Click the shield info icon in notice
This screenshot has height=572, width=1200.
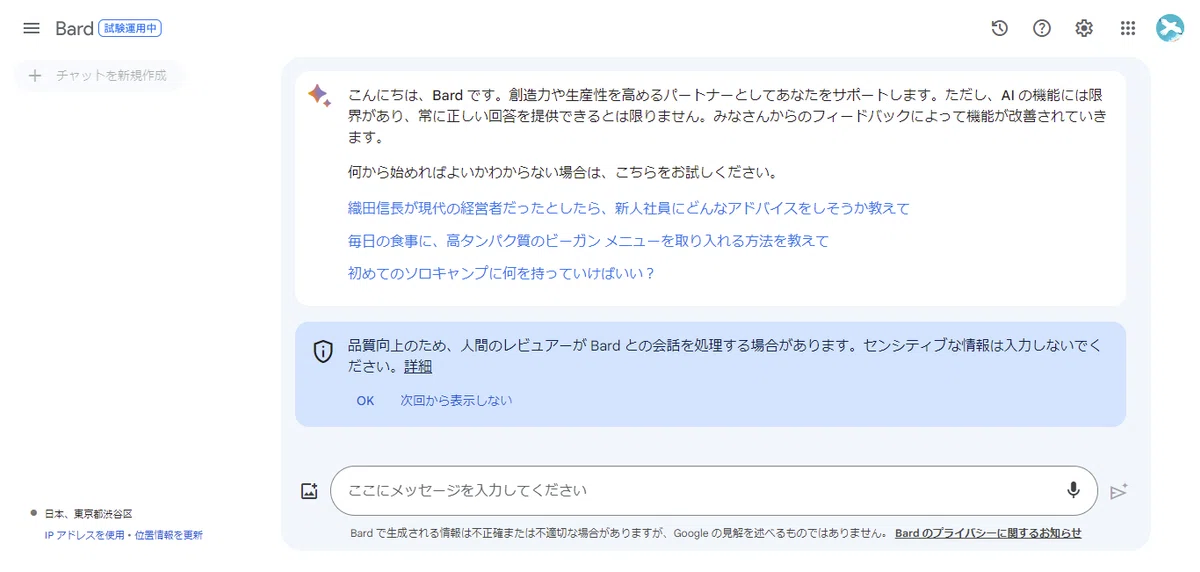[x=322, y=351]
